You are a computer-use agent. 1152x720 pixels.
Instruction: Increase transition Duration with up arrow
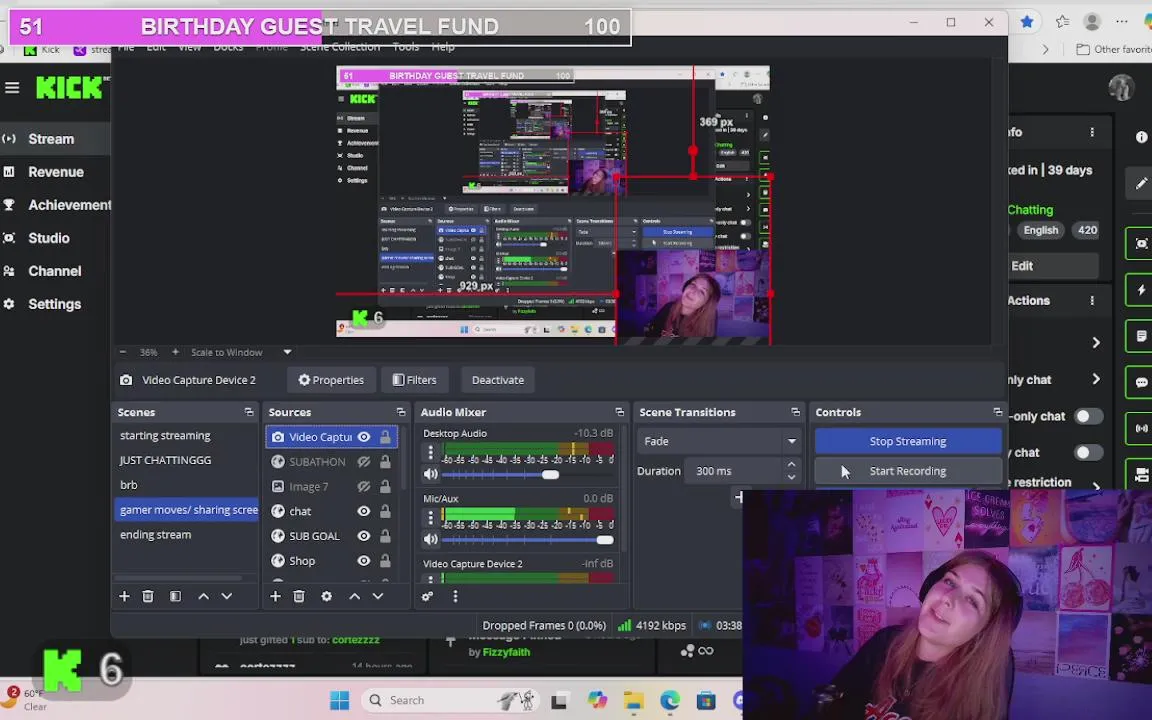791,464
